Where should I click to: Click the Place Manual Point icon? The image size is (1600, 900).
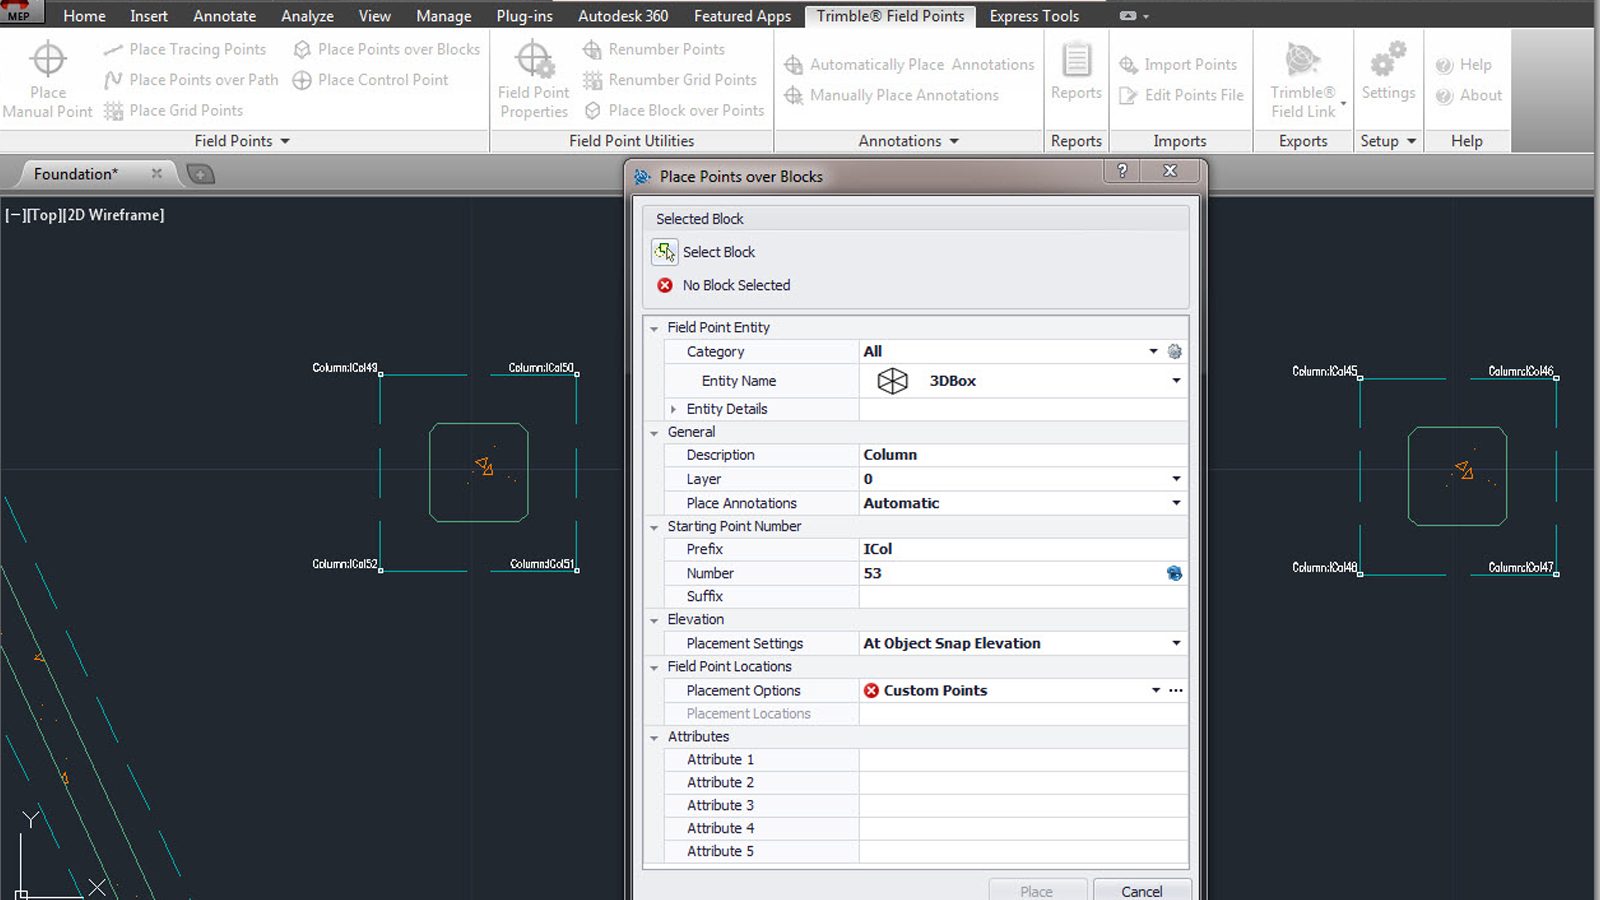(x=47, y=60)
